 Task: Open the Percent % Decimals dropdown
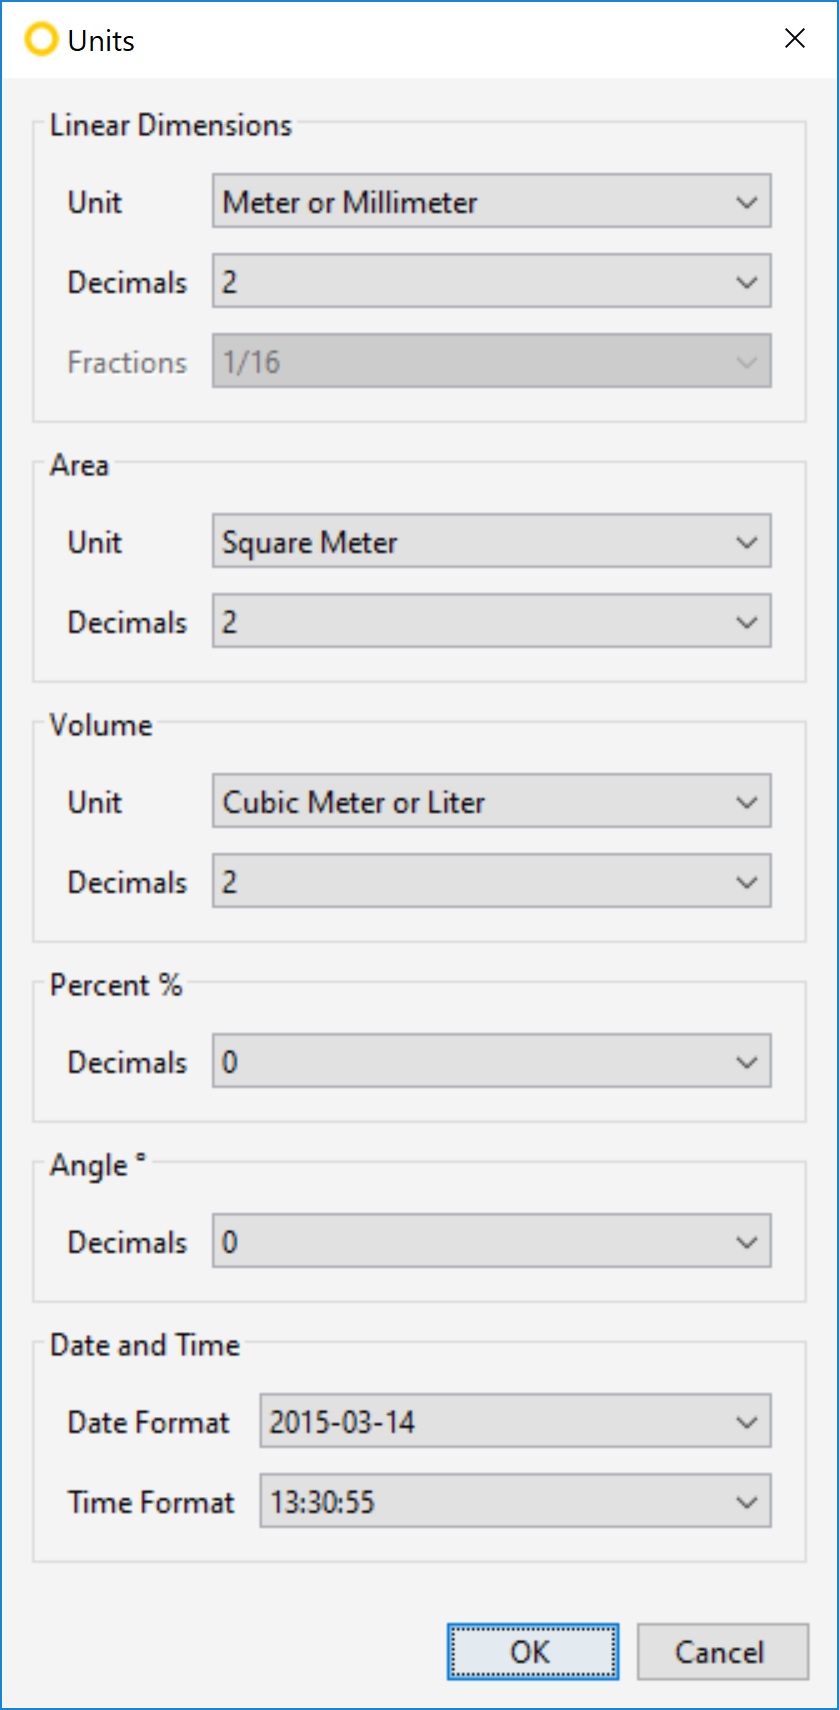pos(491,1061)
